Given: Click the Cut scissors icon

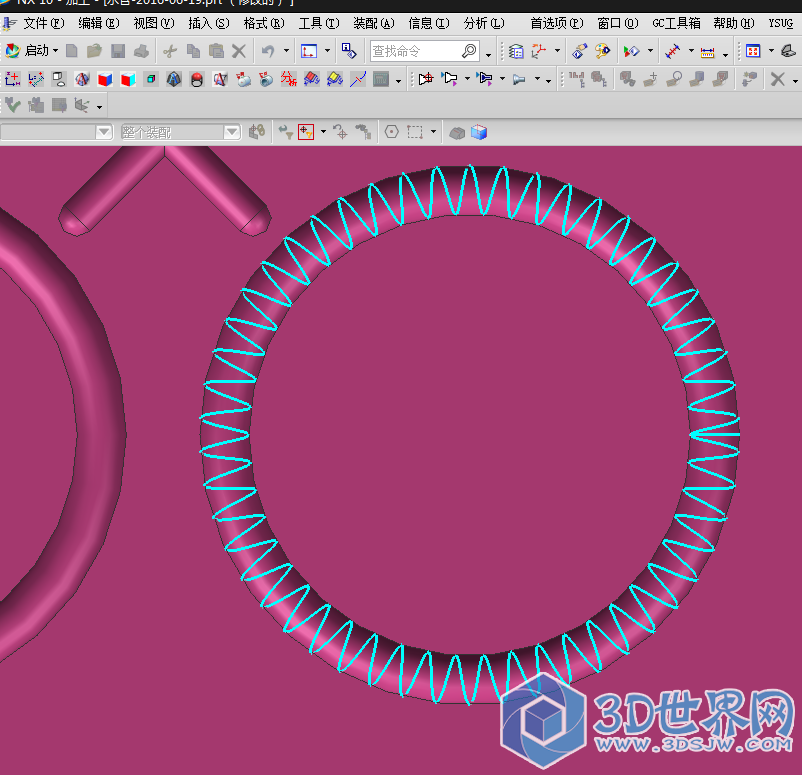Looking at the screenshot, I should tap(170, 51).
